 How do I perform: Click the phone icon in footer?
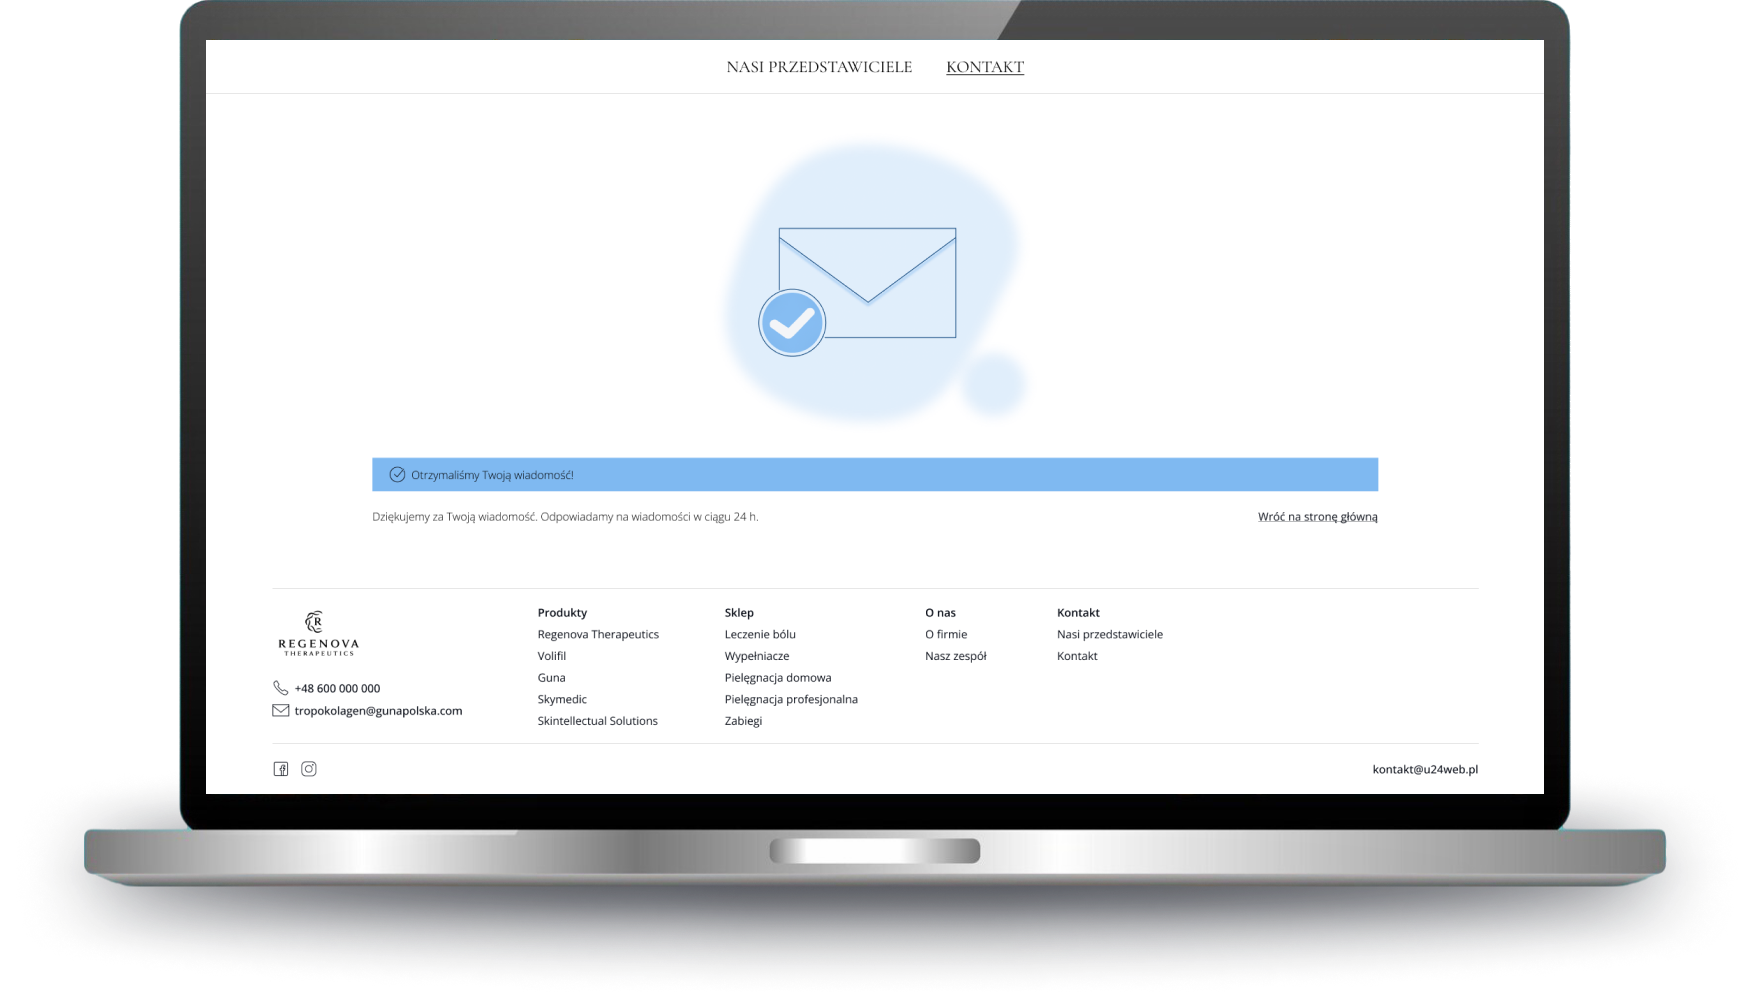[x=280, y=688]
